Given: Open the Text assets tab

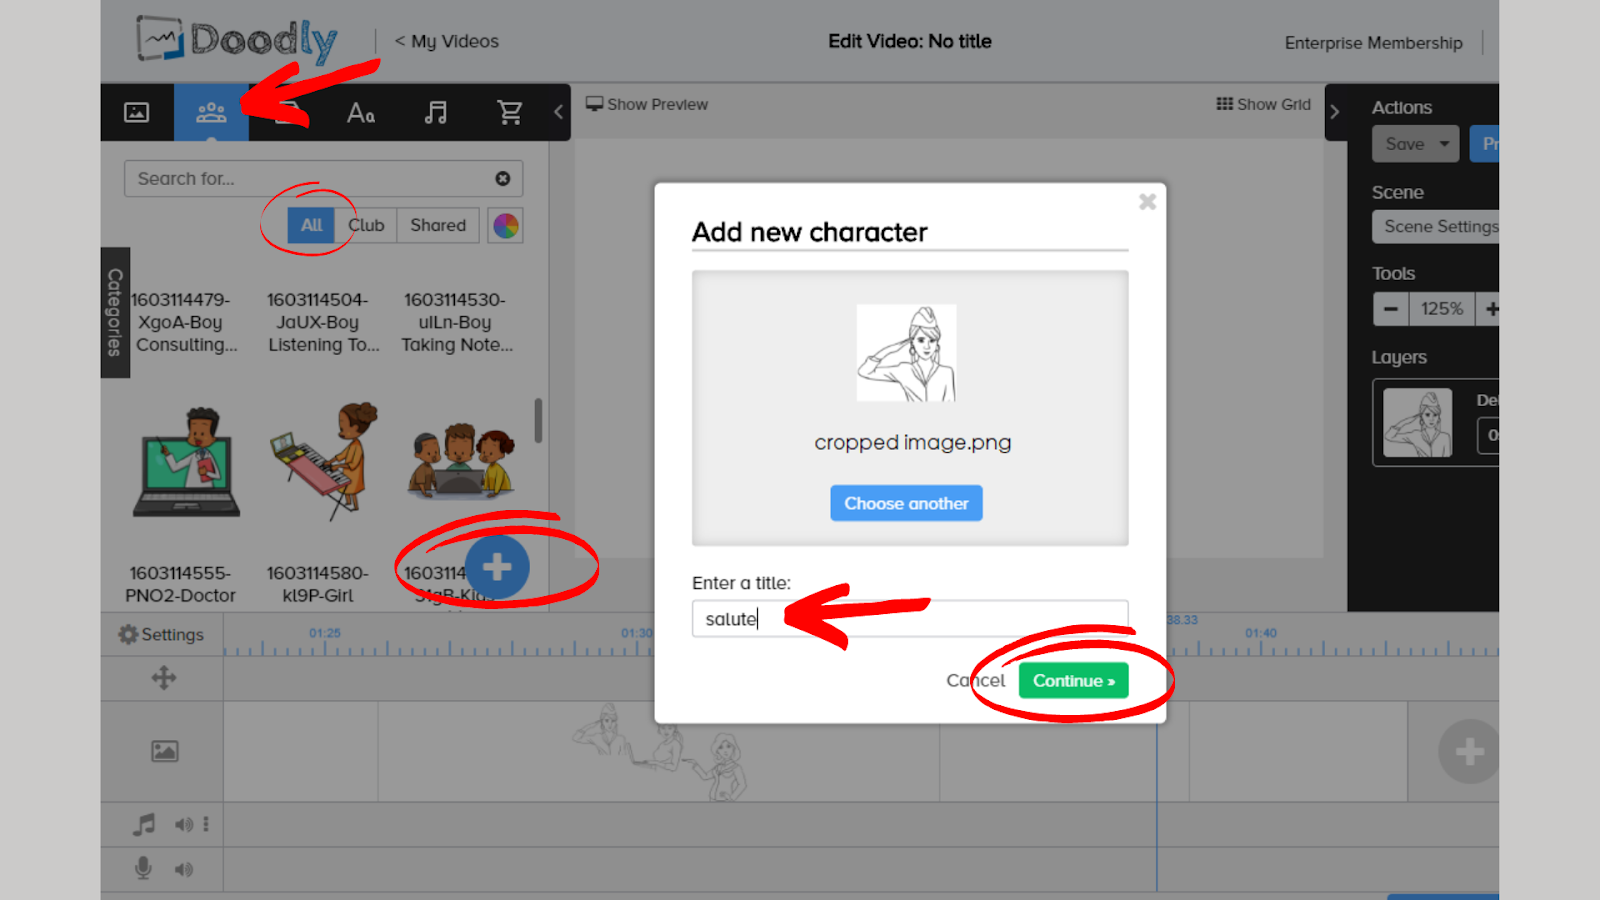Looking at the screenshot, I should 361,113.
